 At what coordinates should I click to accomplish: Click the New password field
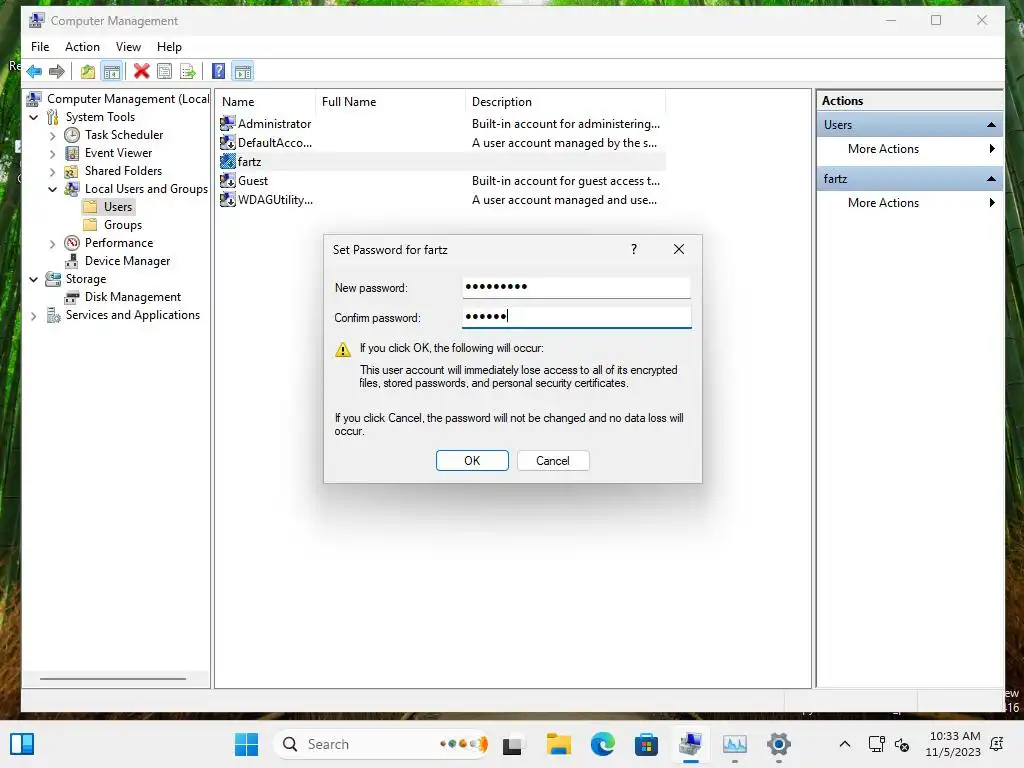(x=576, y=287)
